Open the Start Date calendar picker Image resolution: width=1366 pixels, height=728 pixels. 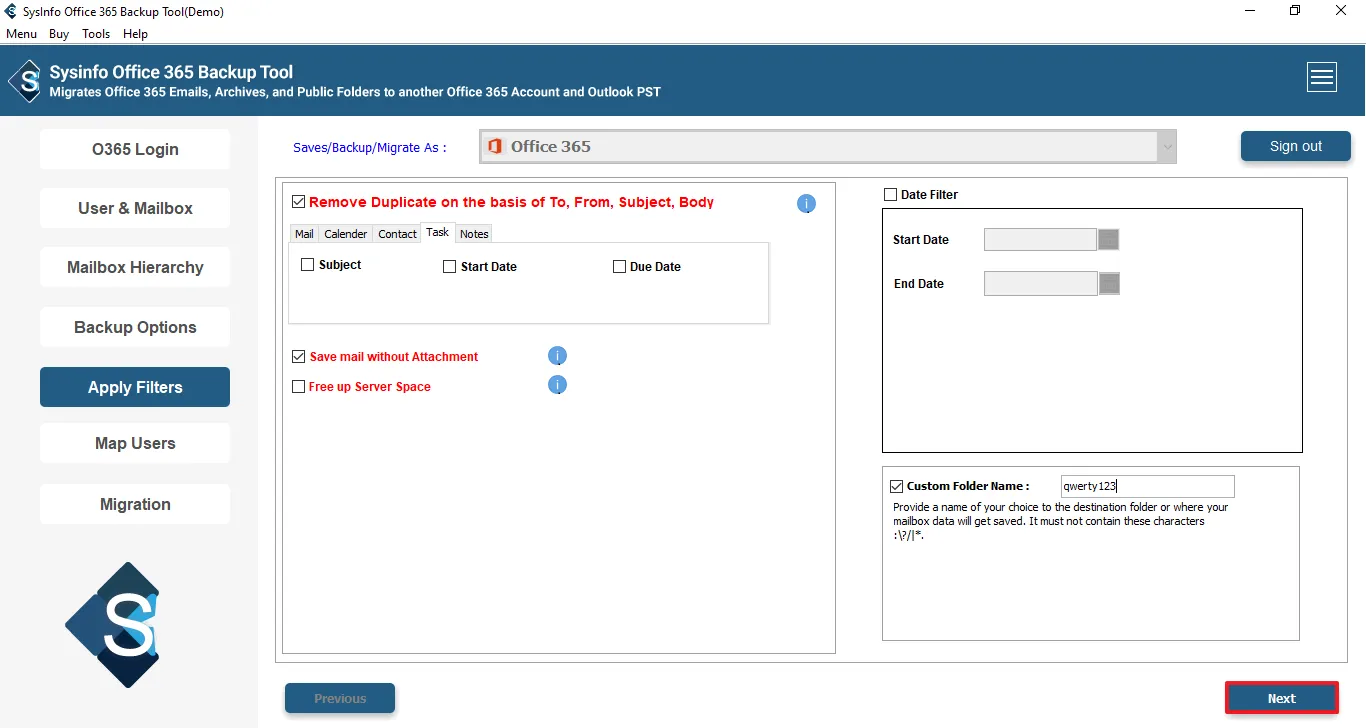click(x=1108, y=240)
